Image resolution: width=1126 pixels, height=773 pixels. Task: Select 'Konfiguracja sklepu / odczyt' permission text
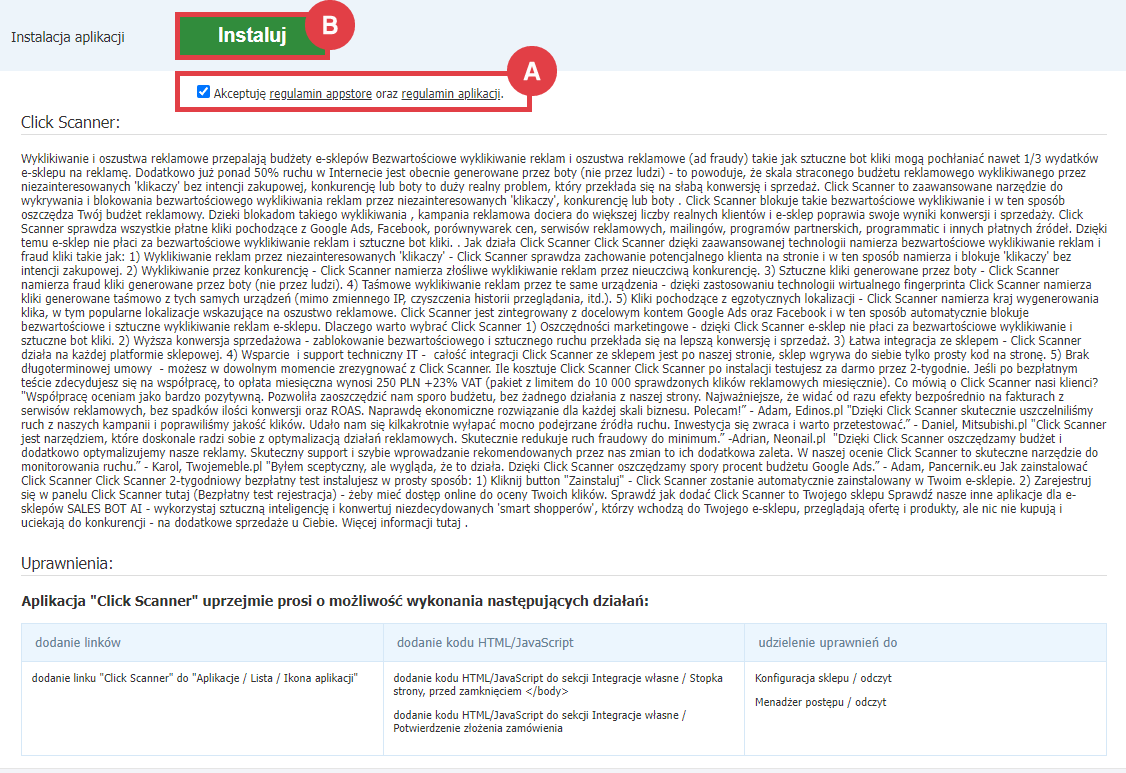point(823,678)
